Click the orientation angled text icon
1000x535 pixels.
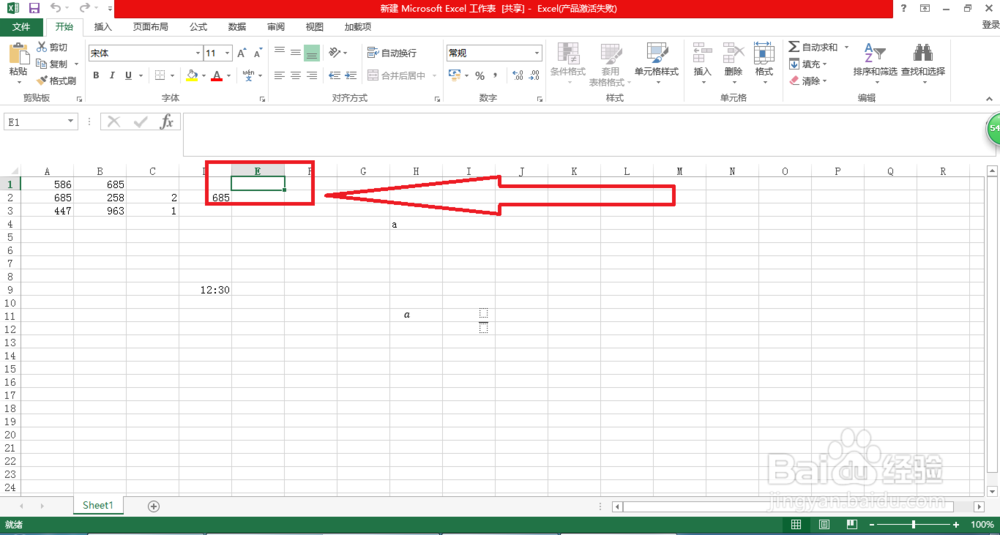pyautogui.click(x=335, y=53)
